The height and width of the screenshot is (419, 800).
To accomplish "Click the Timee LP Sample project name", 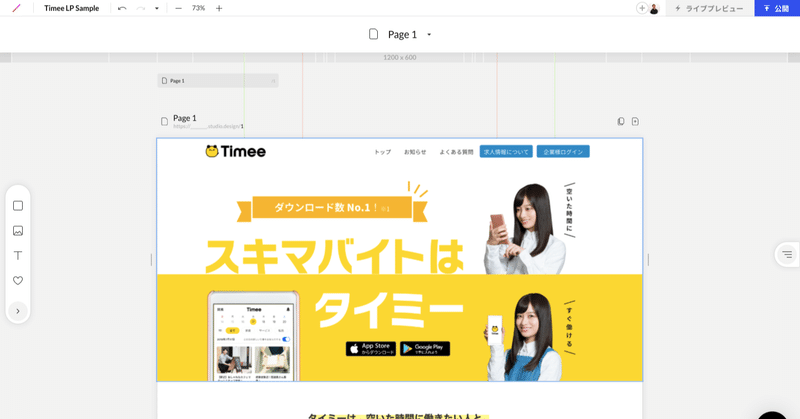I will [71, 8].
